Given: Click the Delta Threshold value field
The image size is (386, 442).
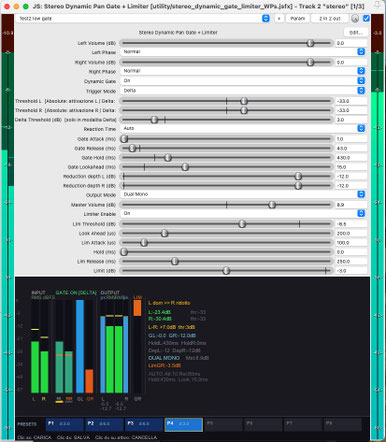Looking at the screenshot, I should 351,120.
